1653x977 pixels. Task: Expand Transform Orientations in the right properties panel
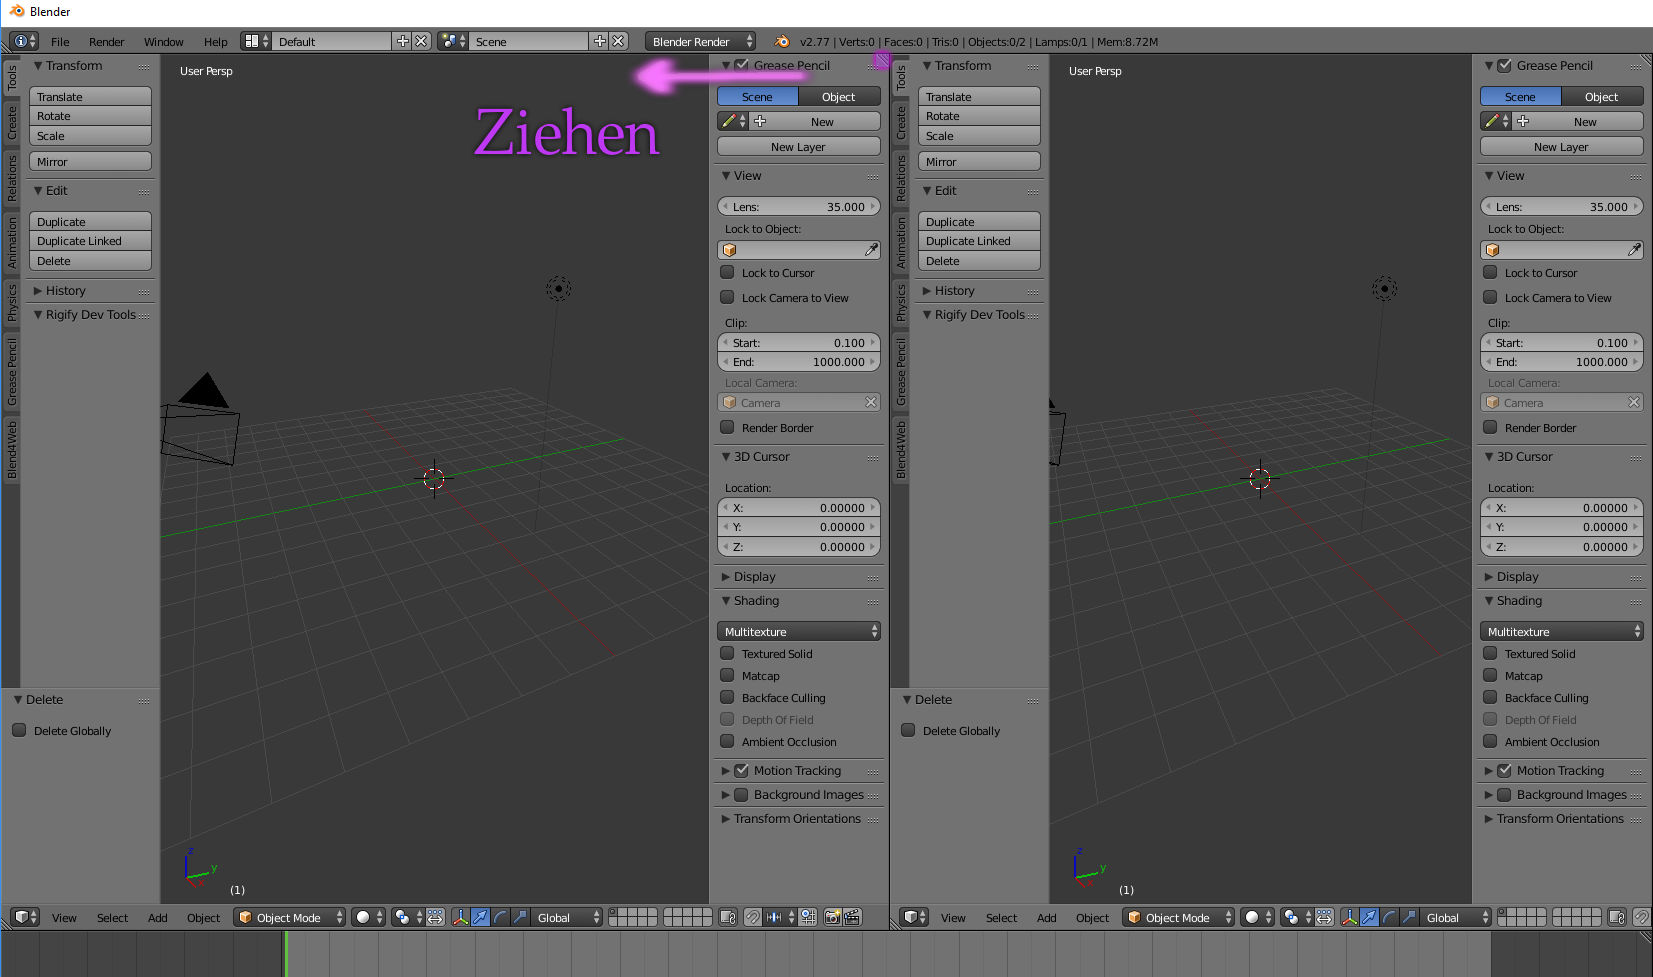pyautogui.click(x=1489, y=818)
